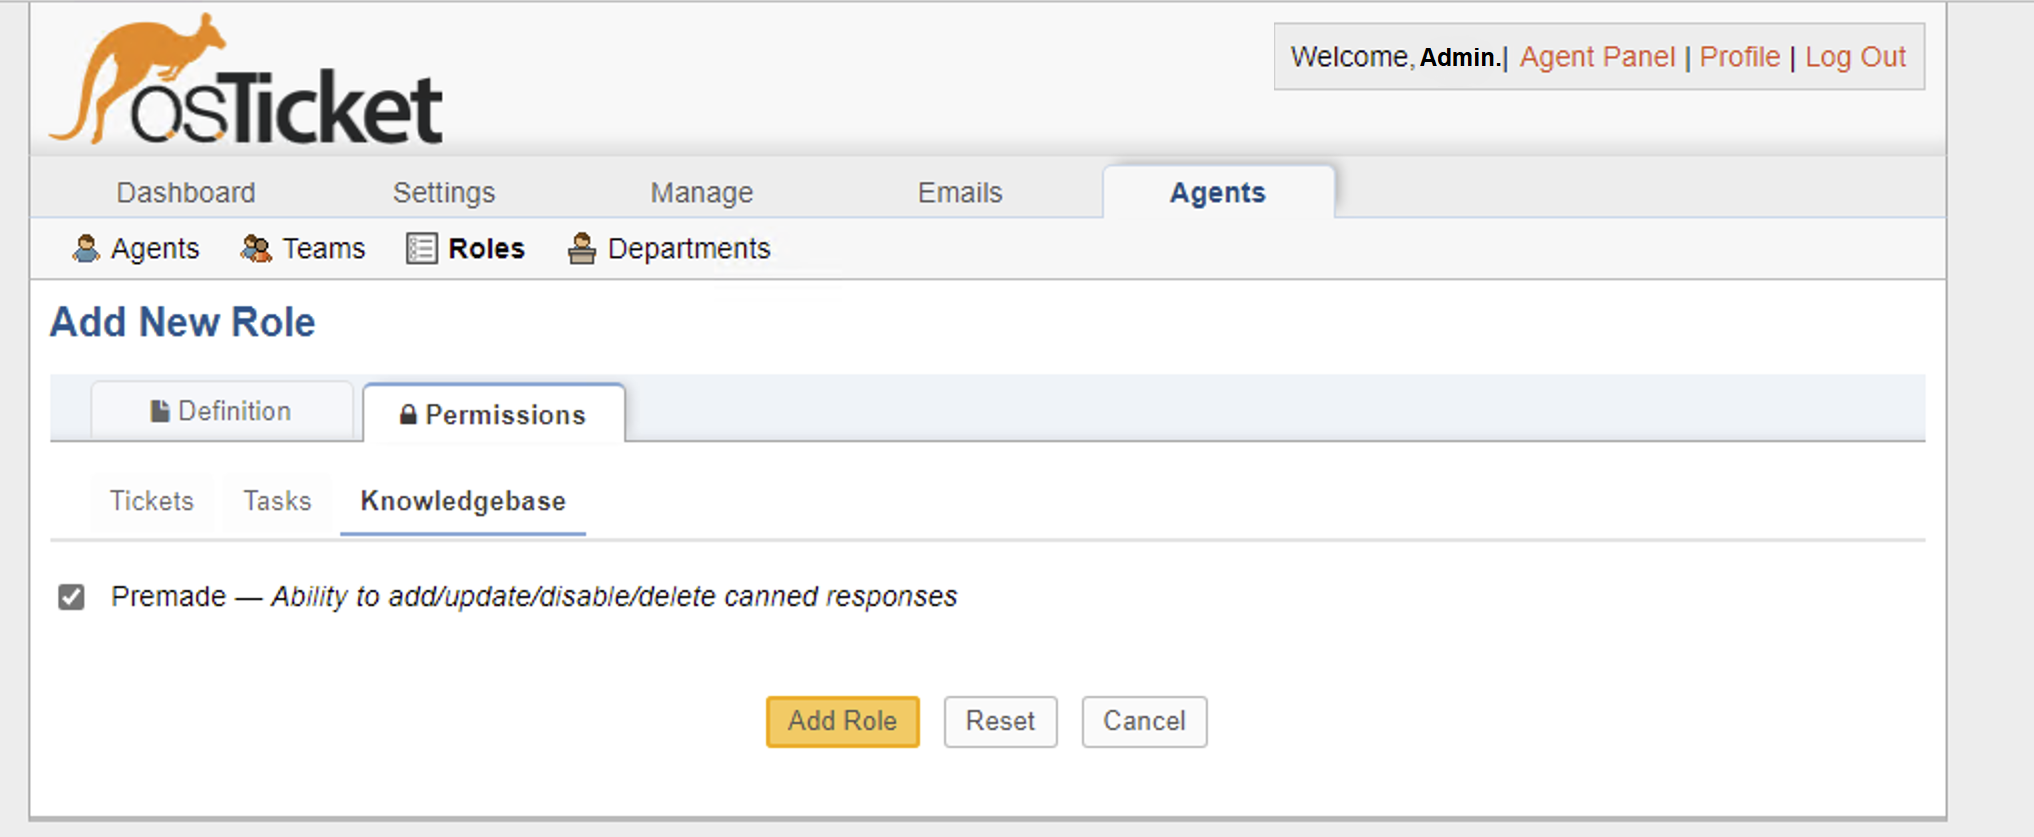Click the Agents submenu person icon
The image size is (2034, 837).
(x=86, y=248)
